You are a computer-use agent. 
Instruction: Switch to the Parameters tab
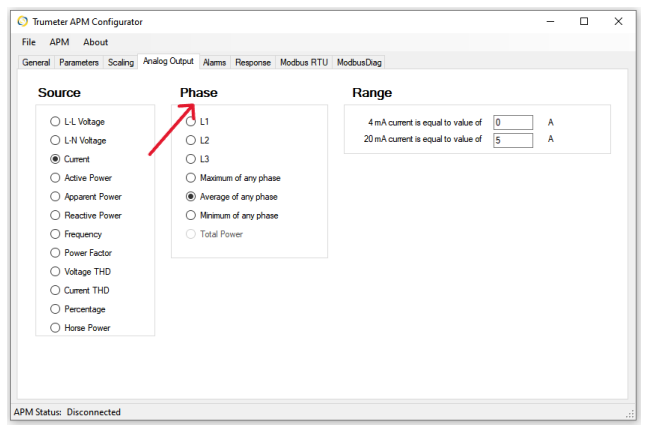79,62
